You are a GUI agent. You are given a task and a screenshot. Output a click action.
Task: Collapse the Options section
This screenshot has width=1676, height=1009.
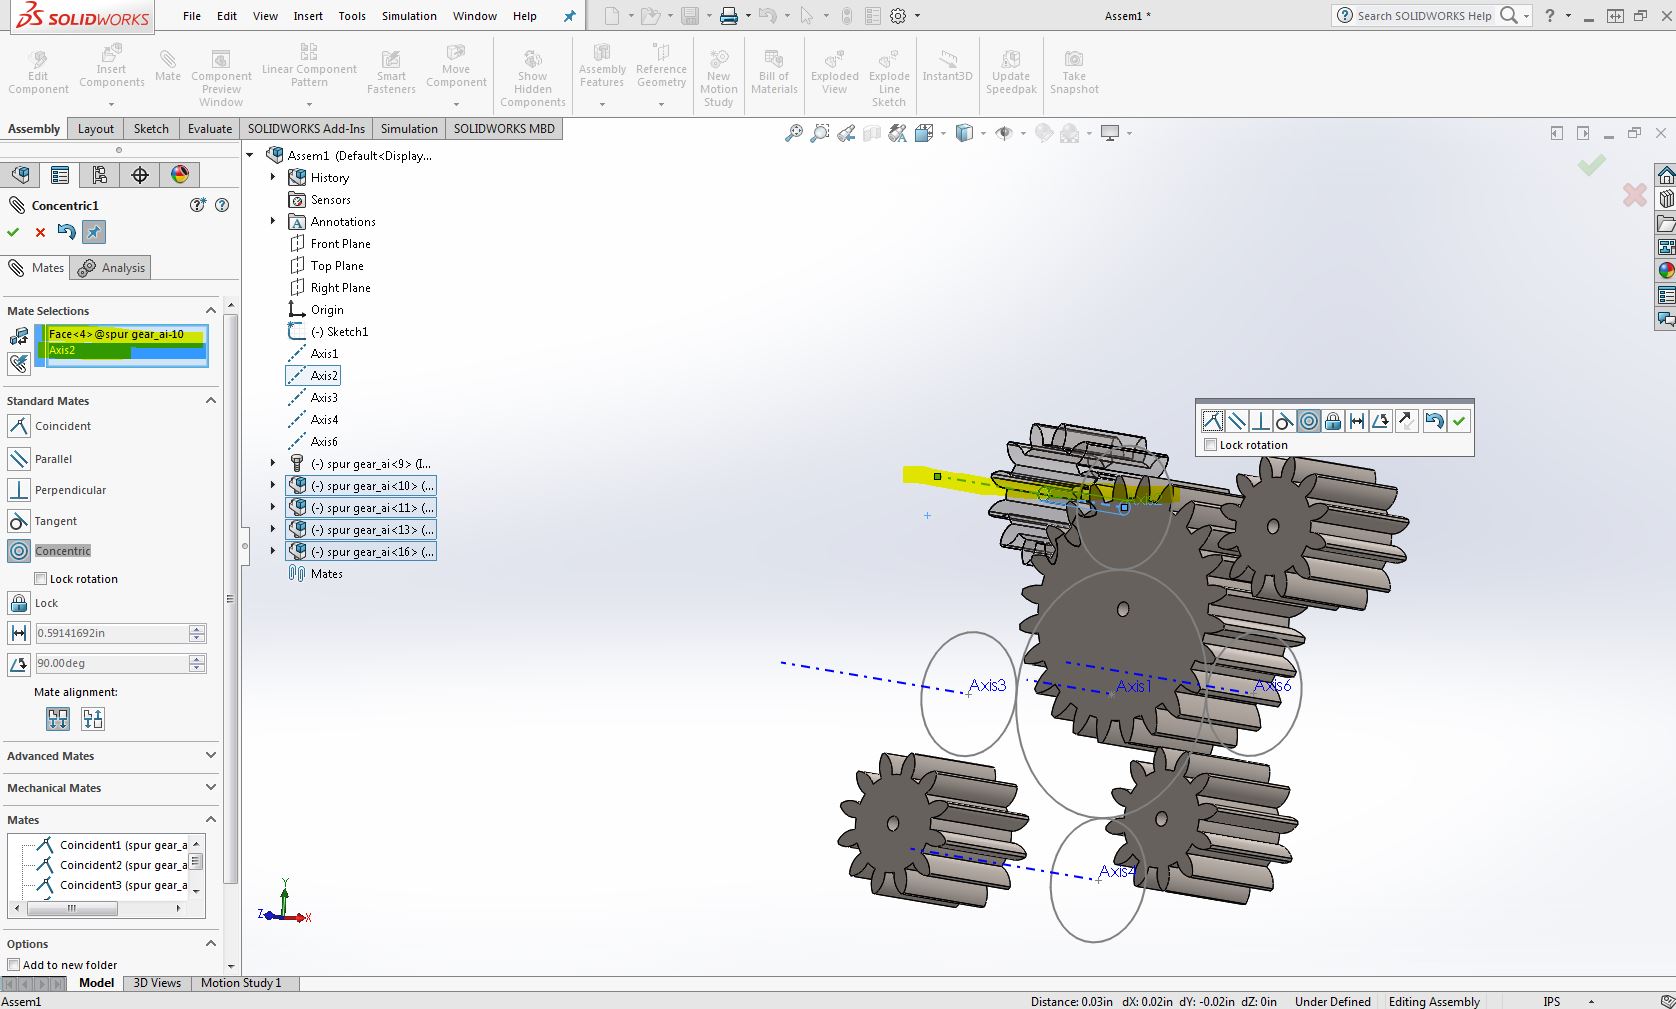211,944
